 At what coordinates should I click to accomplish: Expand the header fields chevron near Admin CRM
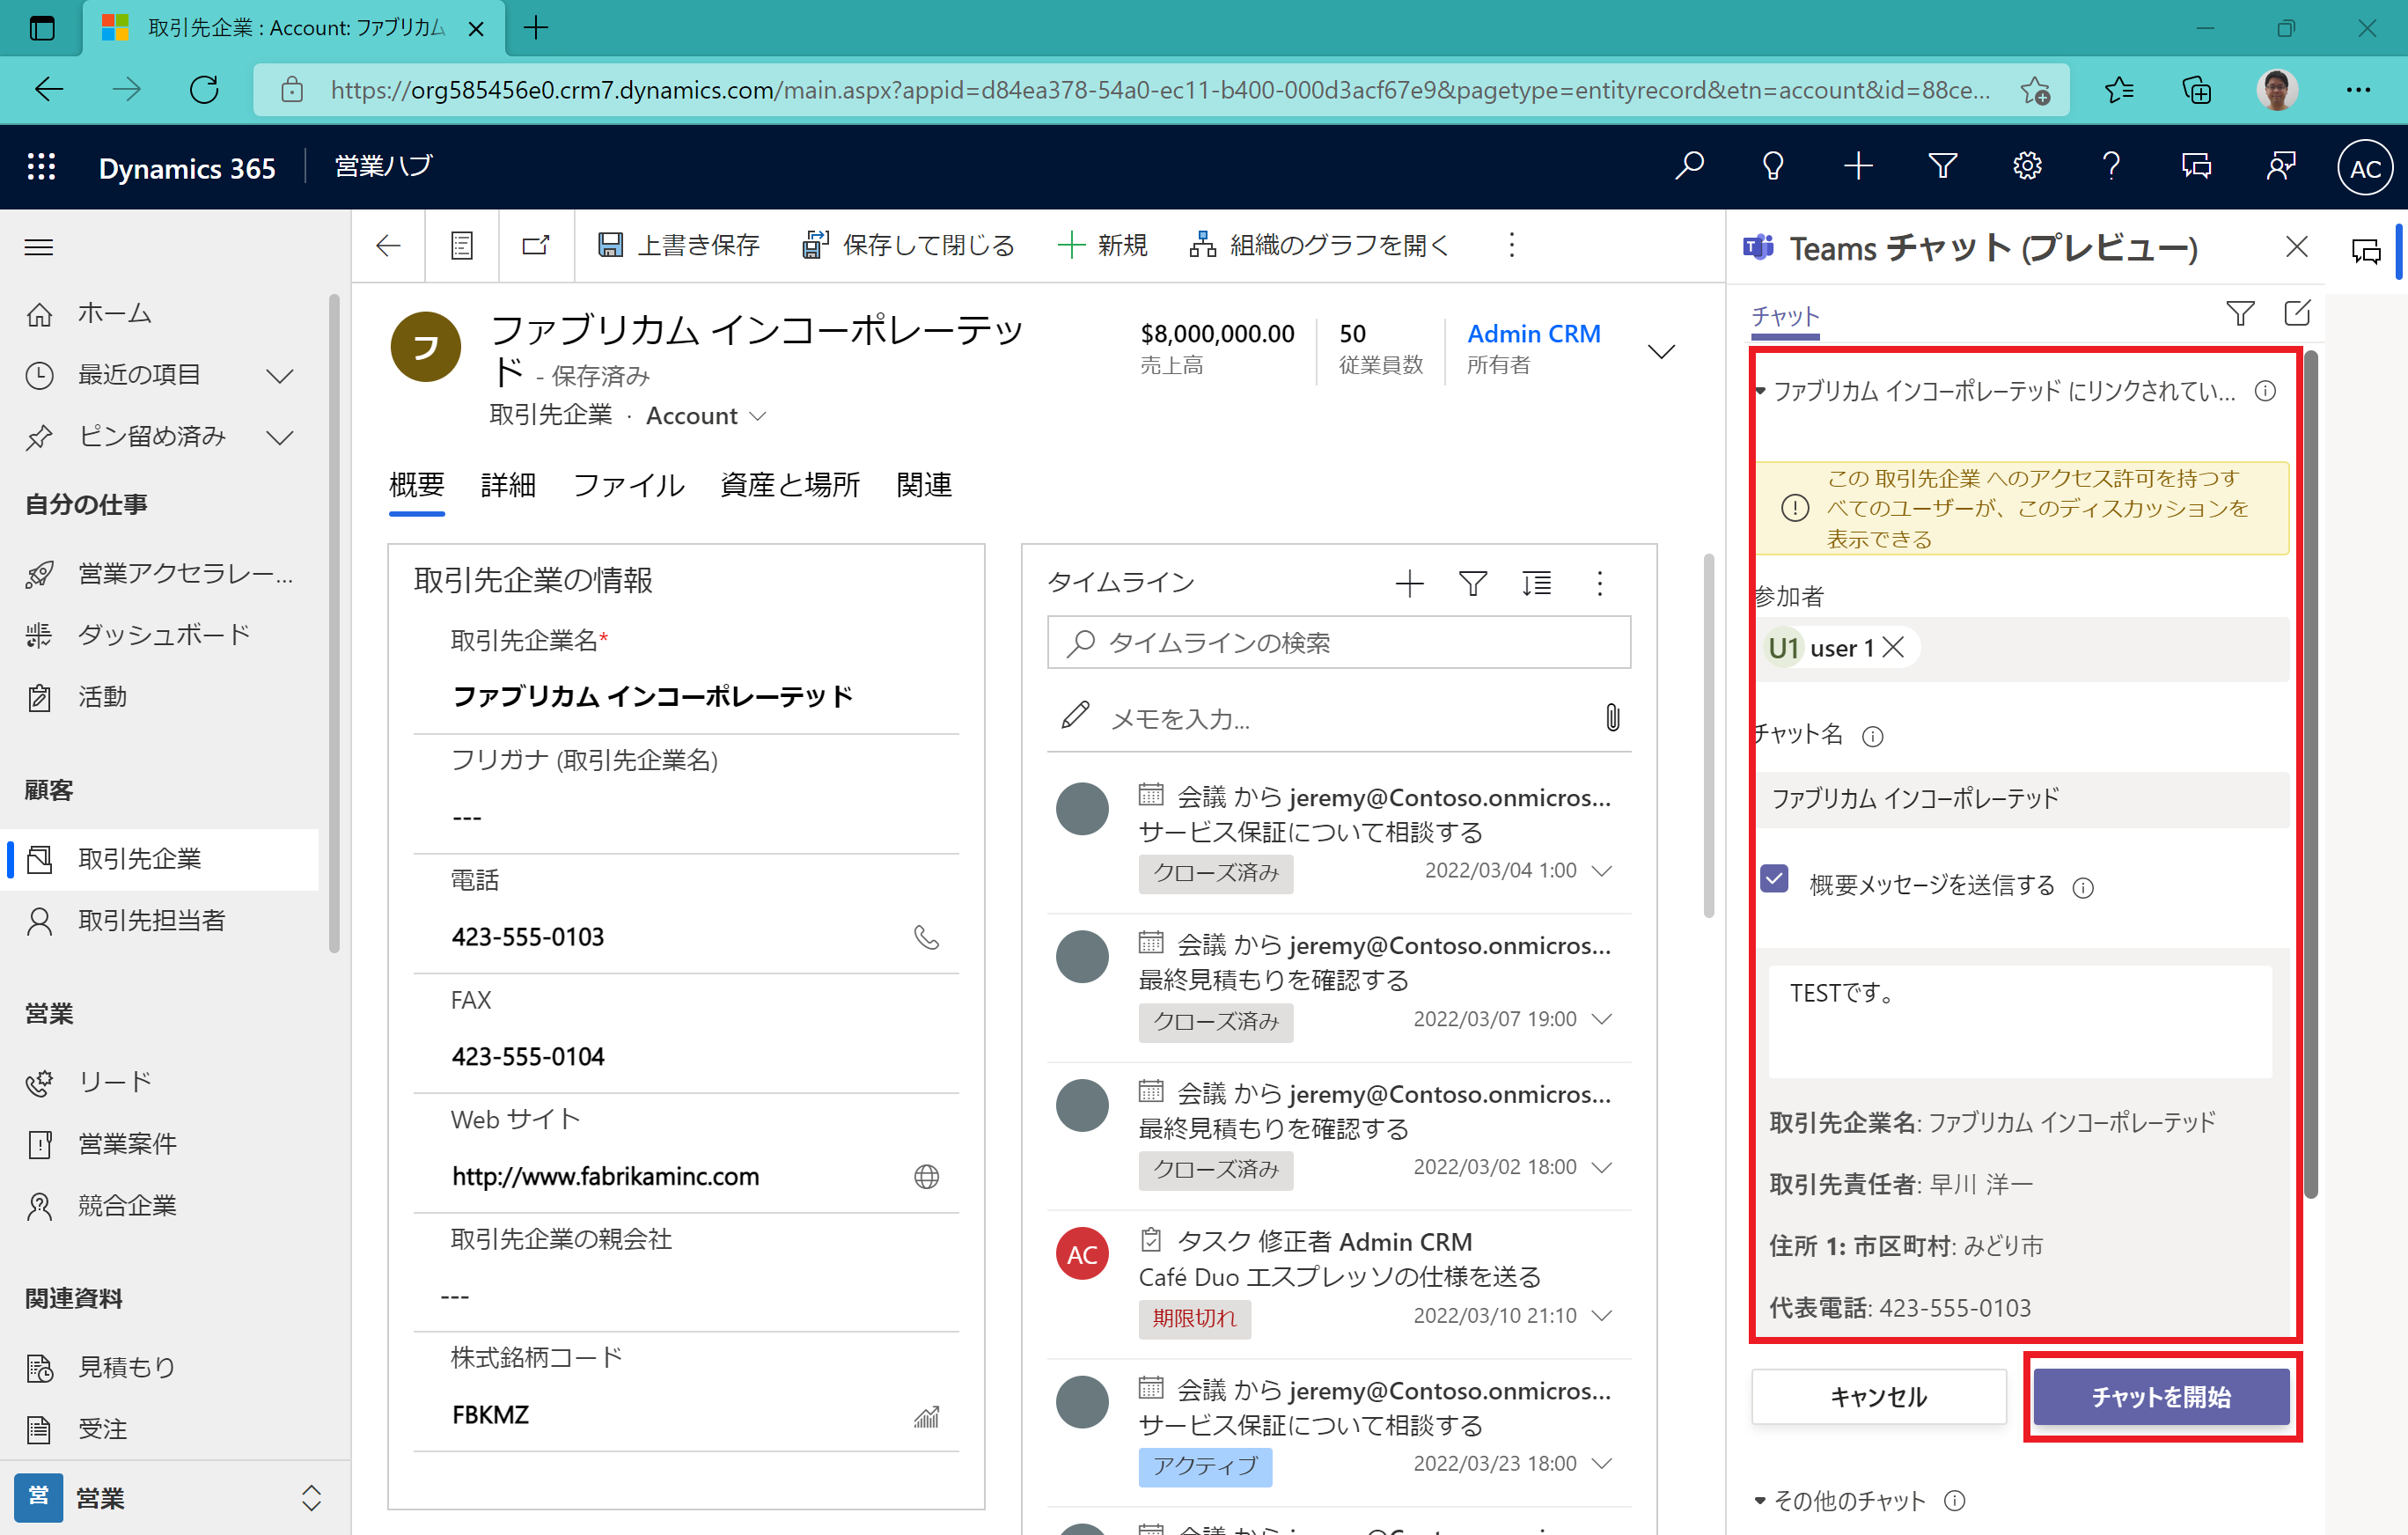click(x=1661, y=351)
